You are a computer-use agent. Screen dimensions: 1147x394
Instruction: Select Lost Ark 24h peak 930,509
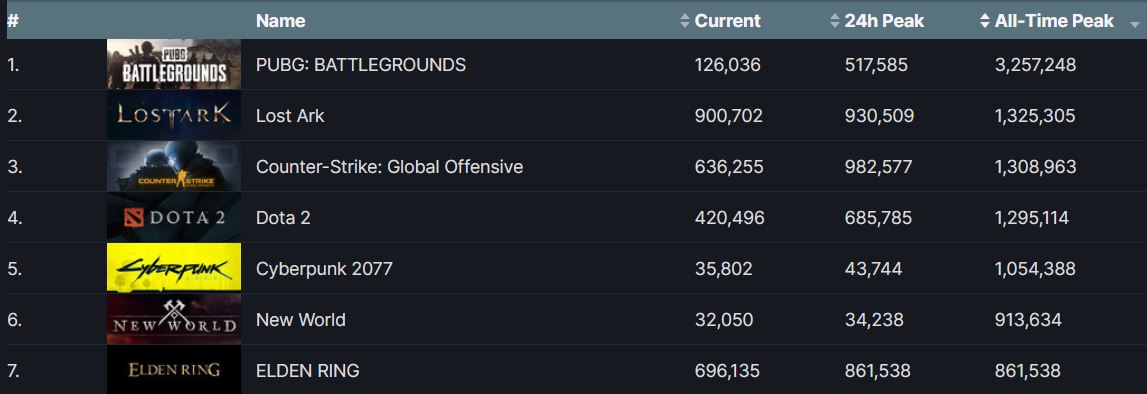point(879,115)
